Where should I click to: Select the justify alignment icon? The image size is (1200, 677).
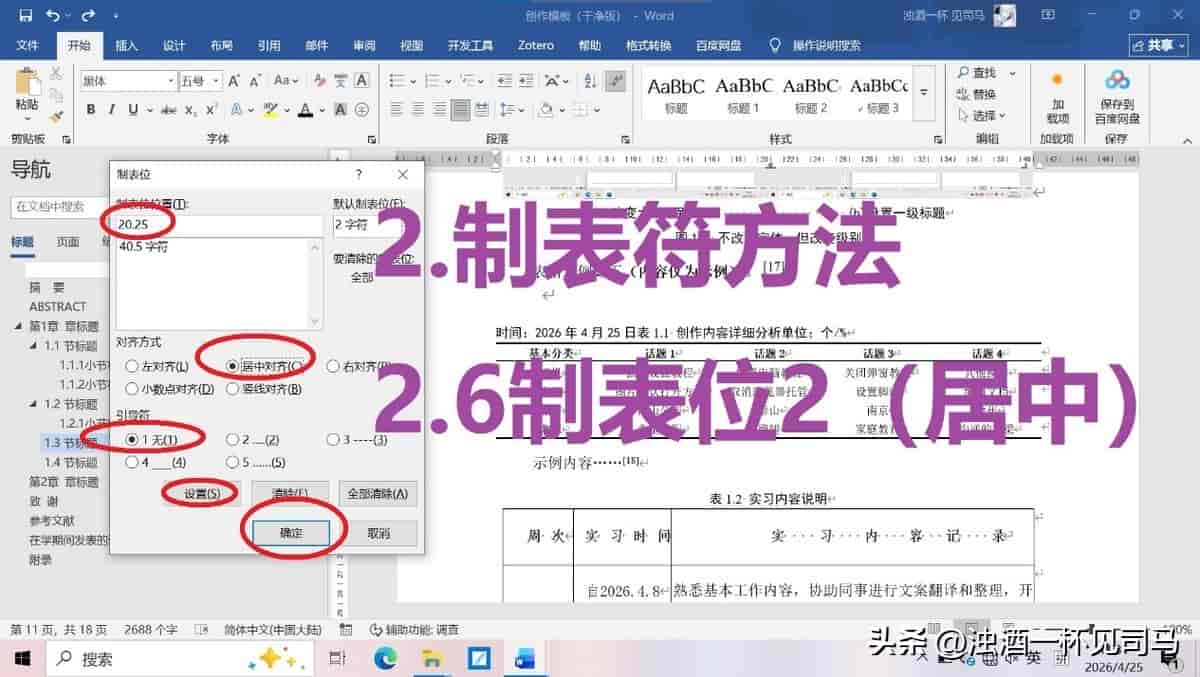[460, 109]
